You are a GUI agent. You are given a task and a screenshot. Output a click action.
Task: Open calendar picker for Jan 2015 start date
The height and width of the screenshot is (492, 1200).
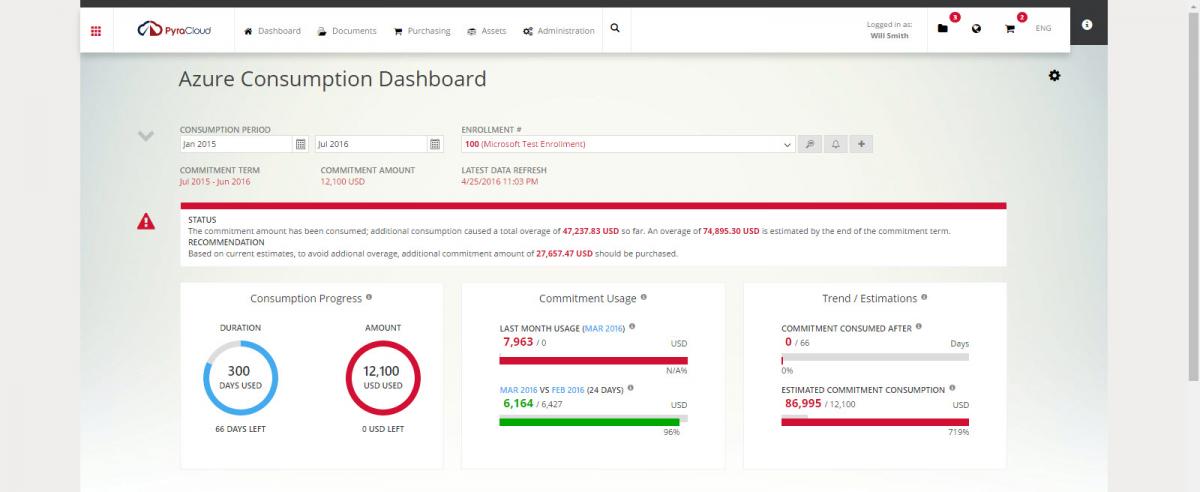[x=300, y=144]
